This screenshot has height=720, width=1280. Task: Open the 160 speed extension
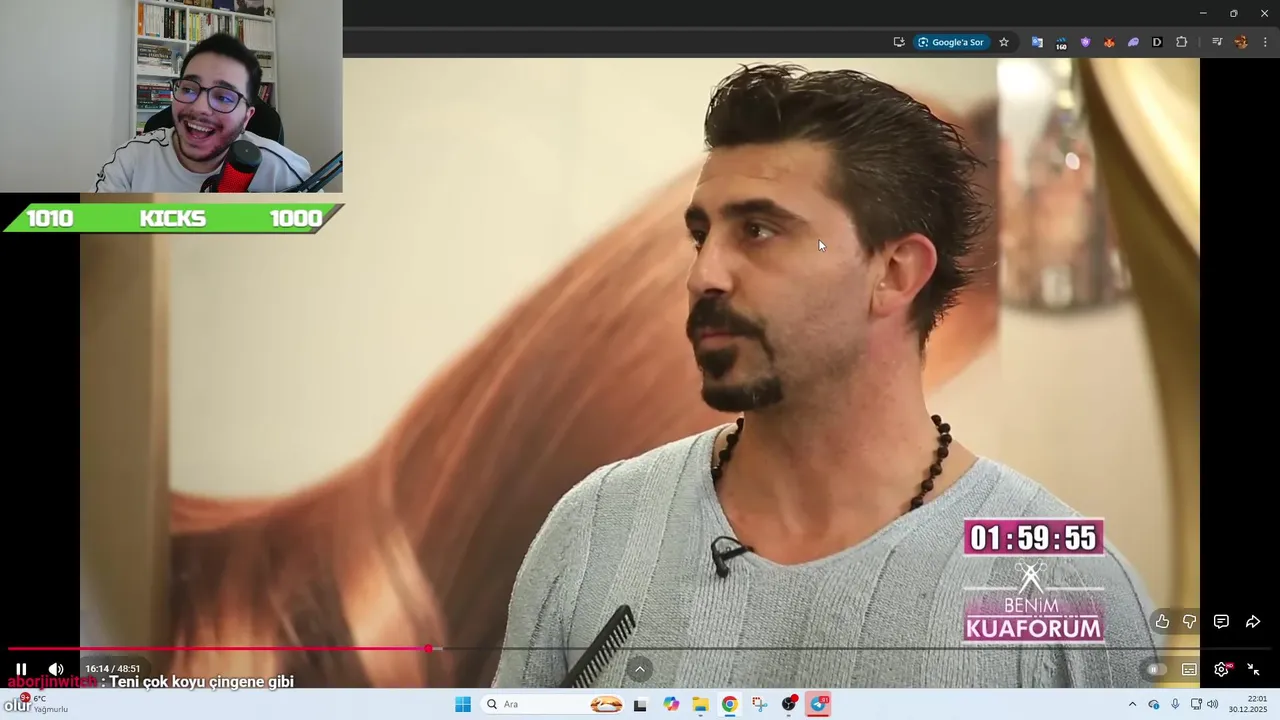click(x=1061, y=42)
